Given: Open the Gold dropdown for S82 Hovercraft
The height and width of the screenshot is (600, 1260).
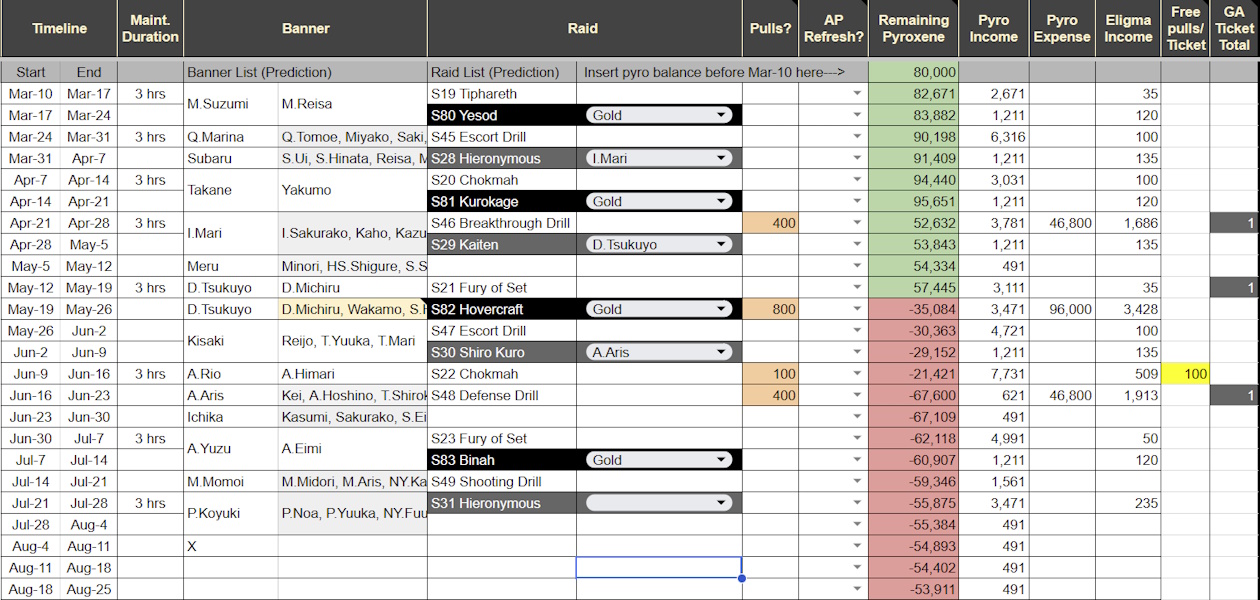Looking at the screenshot, I should click(659, 309).
